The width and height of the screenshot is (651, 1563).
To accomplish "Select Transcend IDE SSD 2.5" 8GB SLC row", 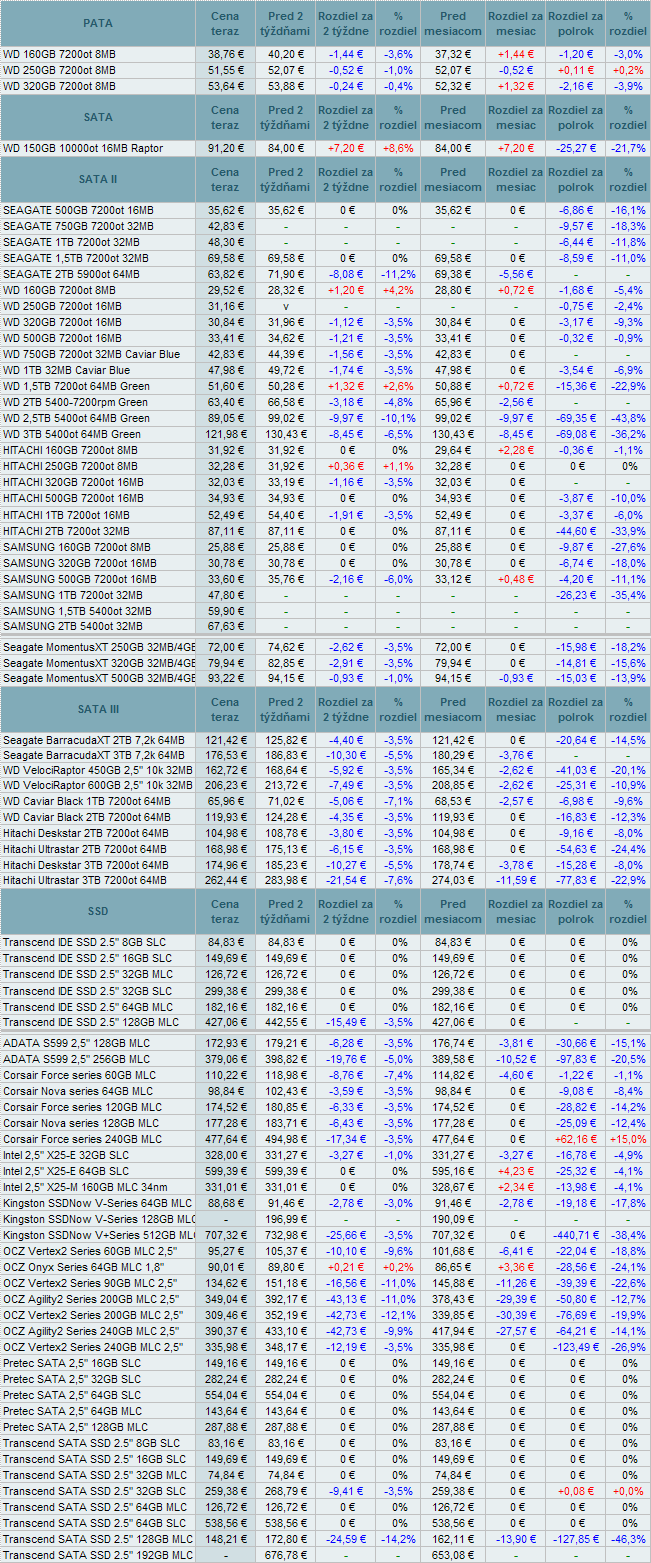I will (x=83, y=942).
